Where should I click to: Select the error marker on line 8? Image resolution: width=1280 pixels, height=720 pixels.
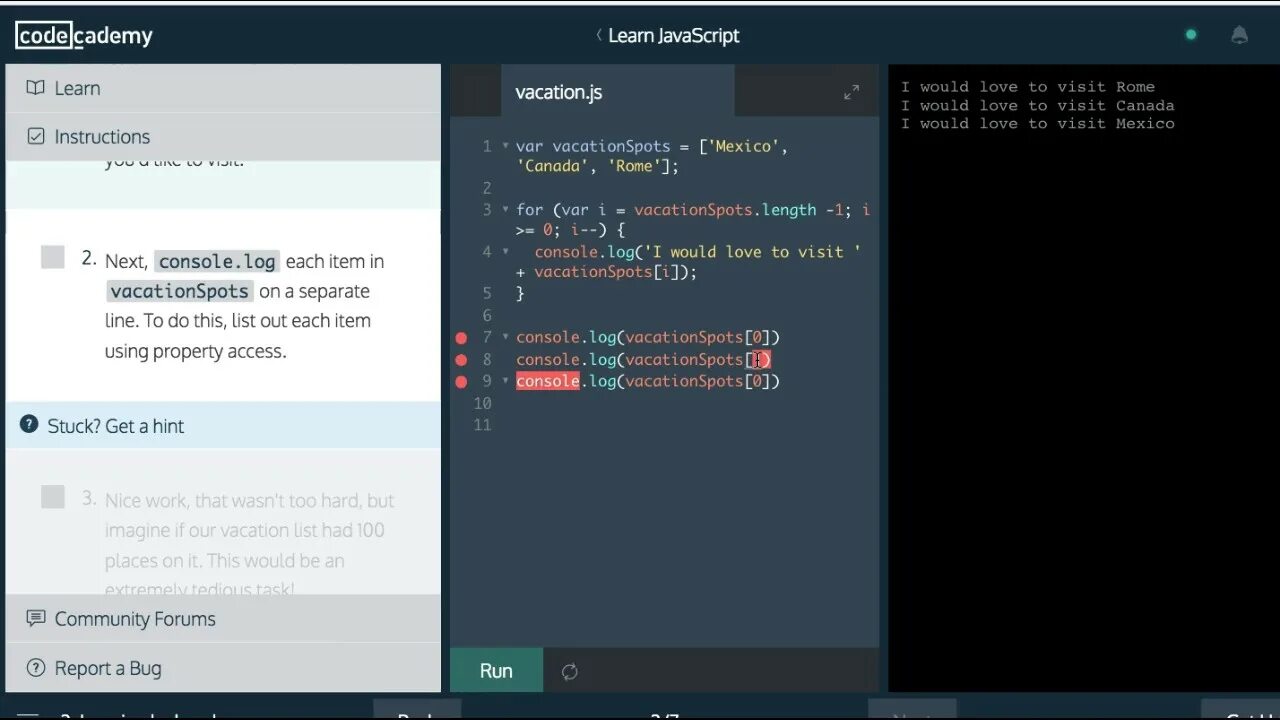pyautogui.click(x=461, y=360)
